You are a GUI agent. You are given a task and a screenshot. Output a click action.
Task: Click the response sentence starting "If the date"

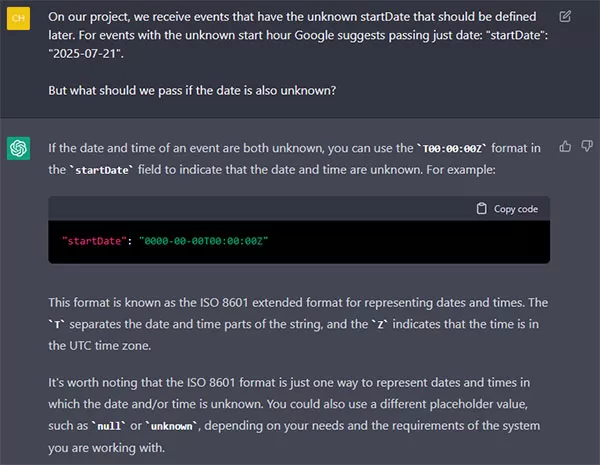(294, 159)
